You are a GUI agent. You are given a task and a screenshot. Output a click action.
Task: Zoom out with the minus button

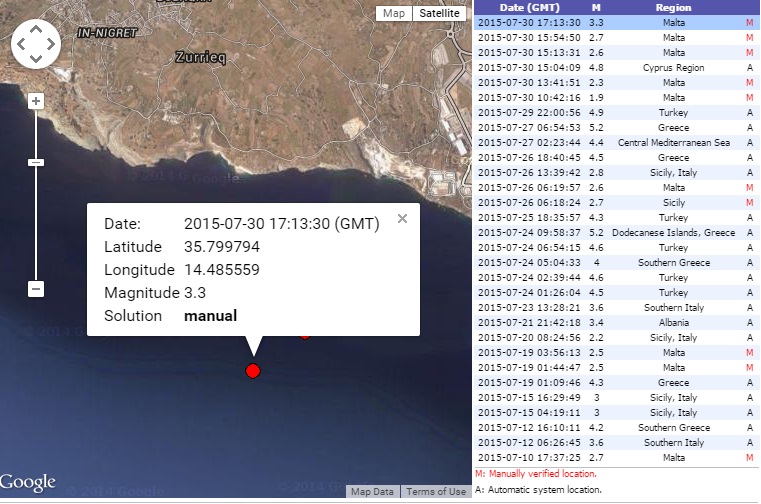[x=36, y=289]
